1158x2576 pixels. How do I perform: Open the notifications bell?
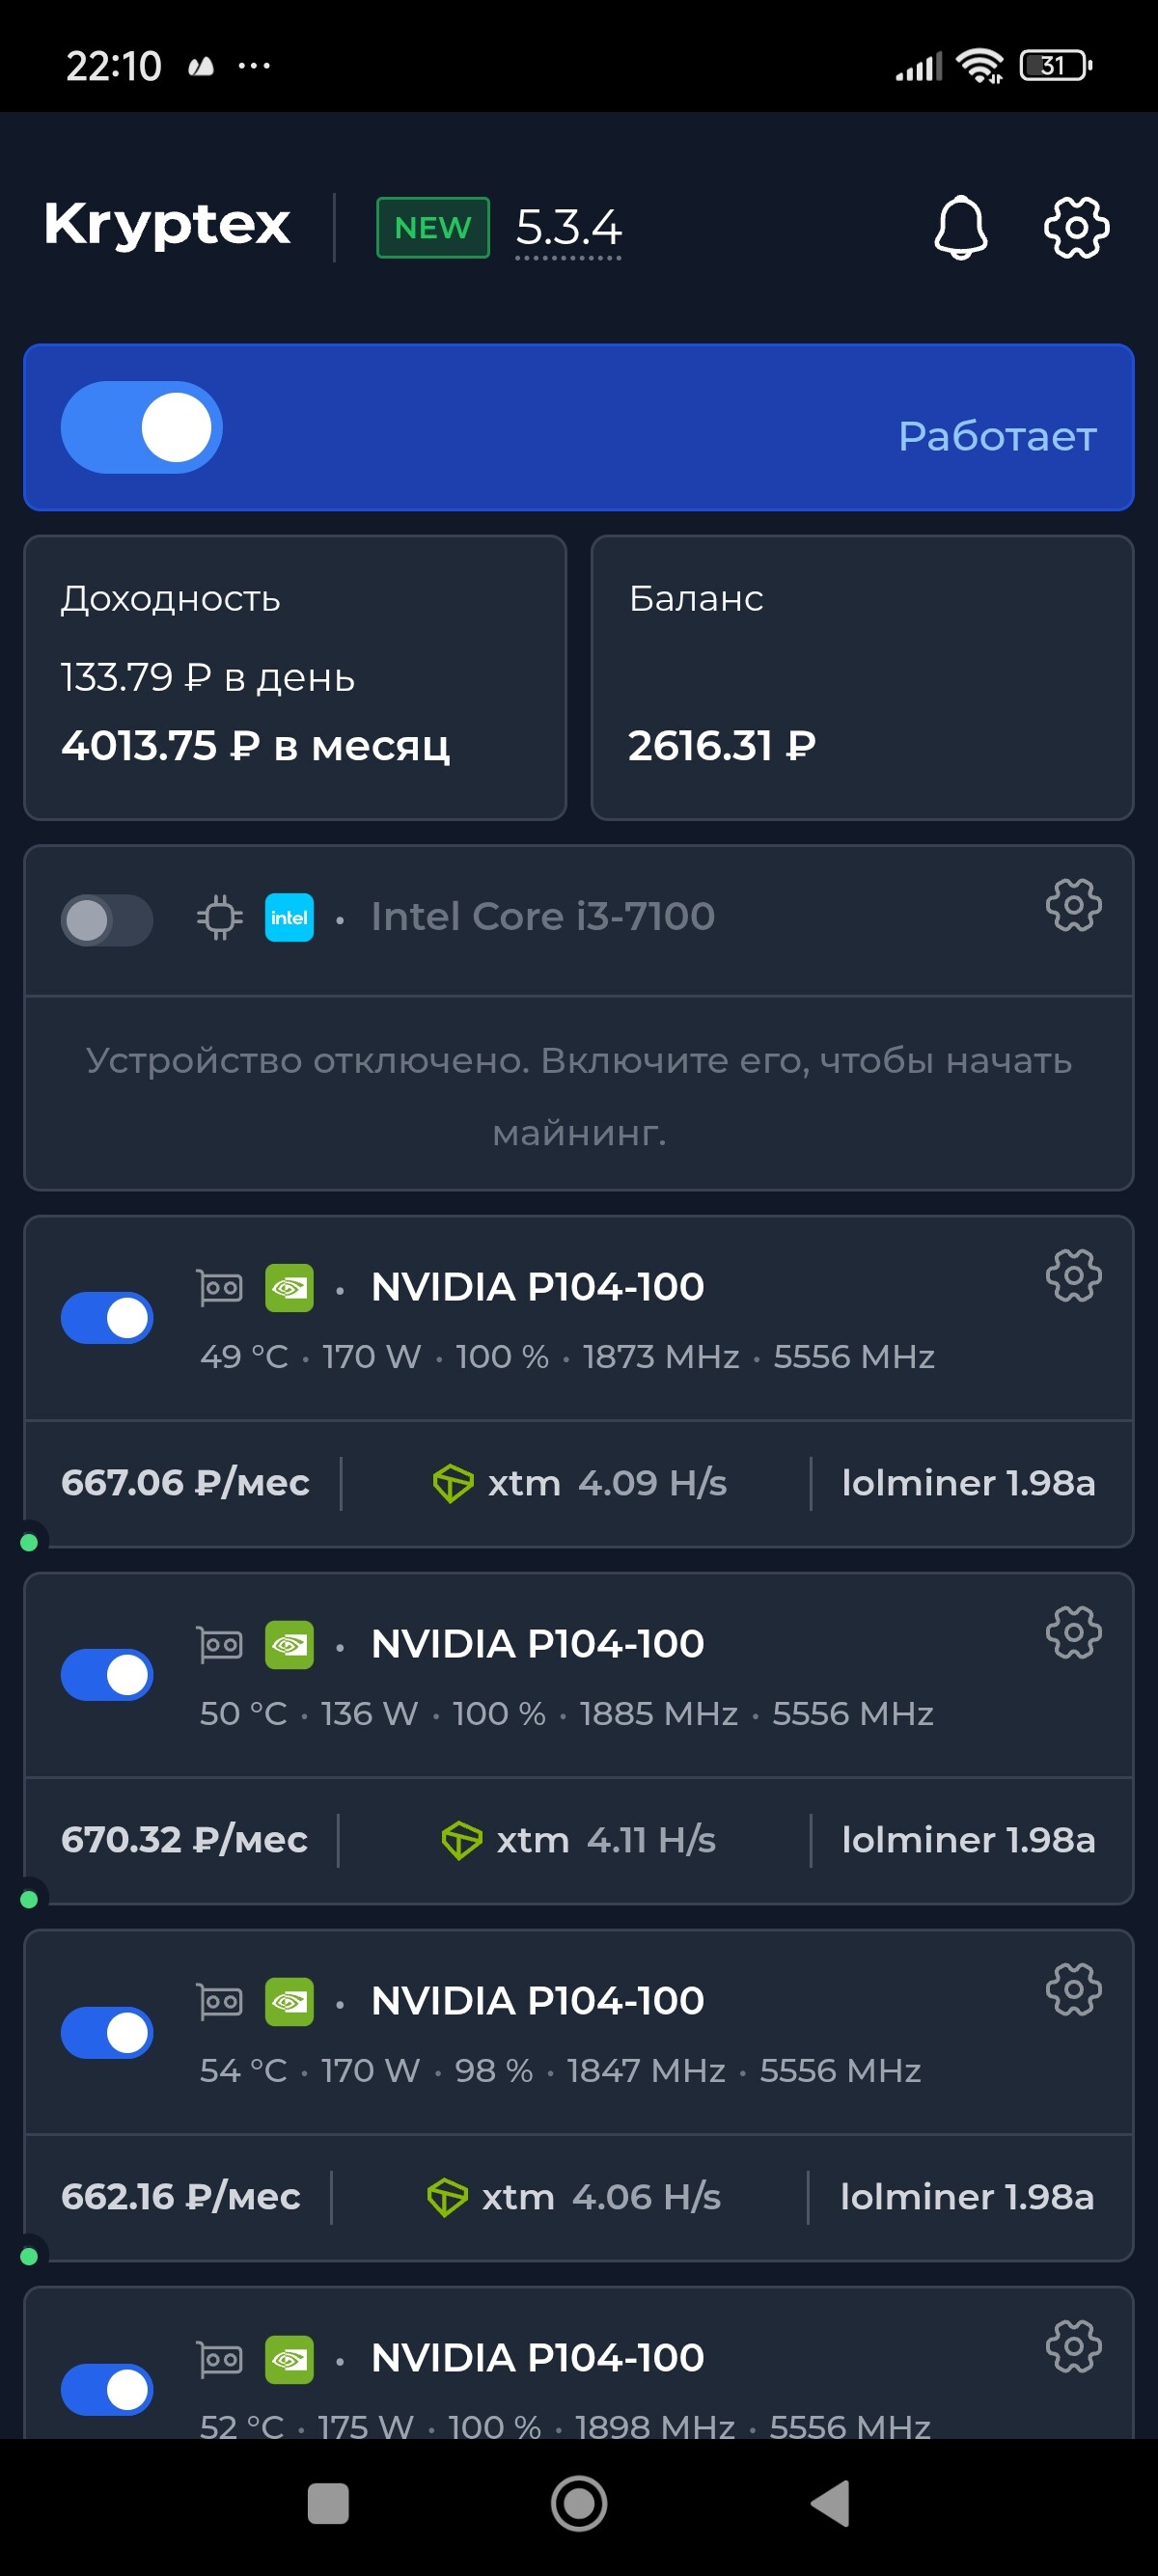coord(960,228)
